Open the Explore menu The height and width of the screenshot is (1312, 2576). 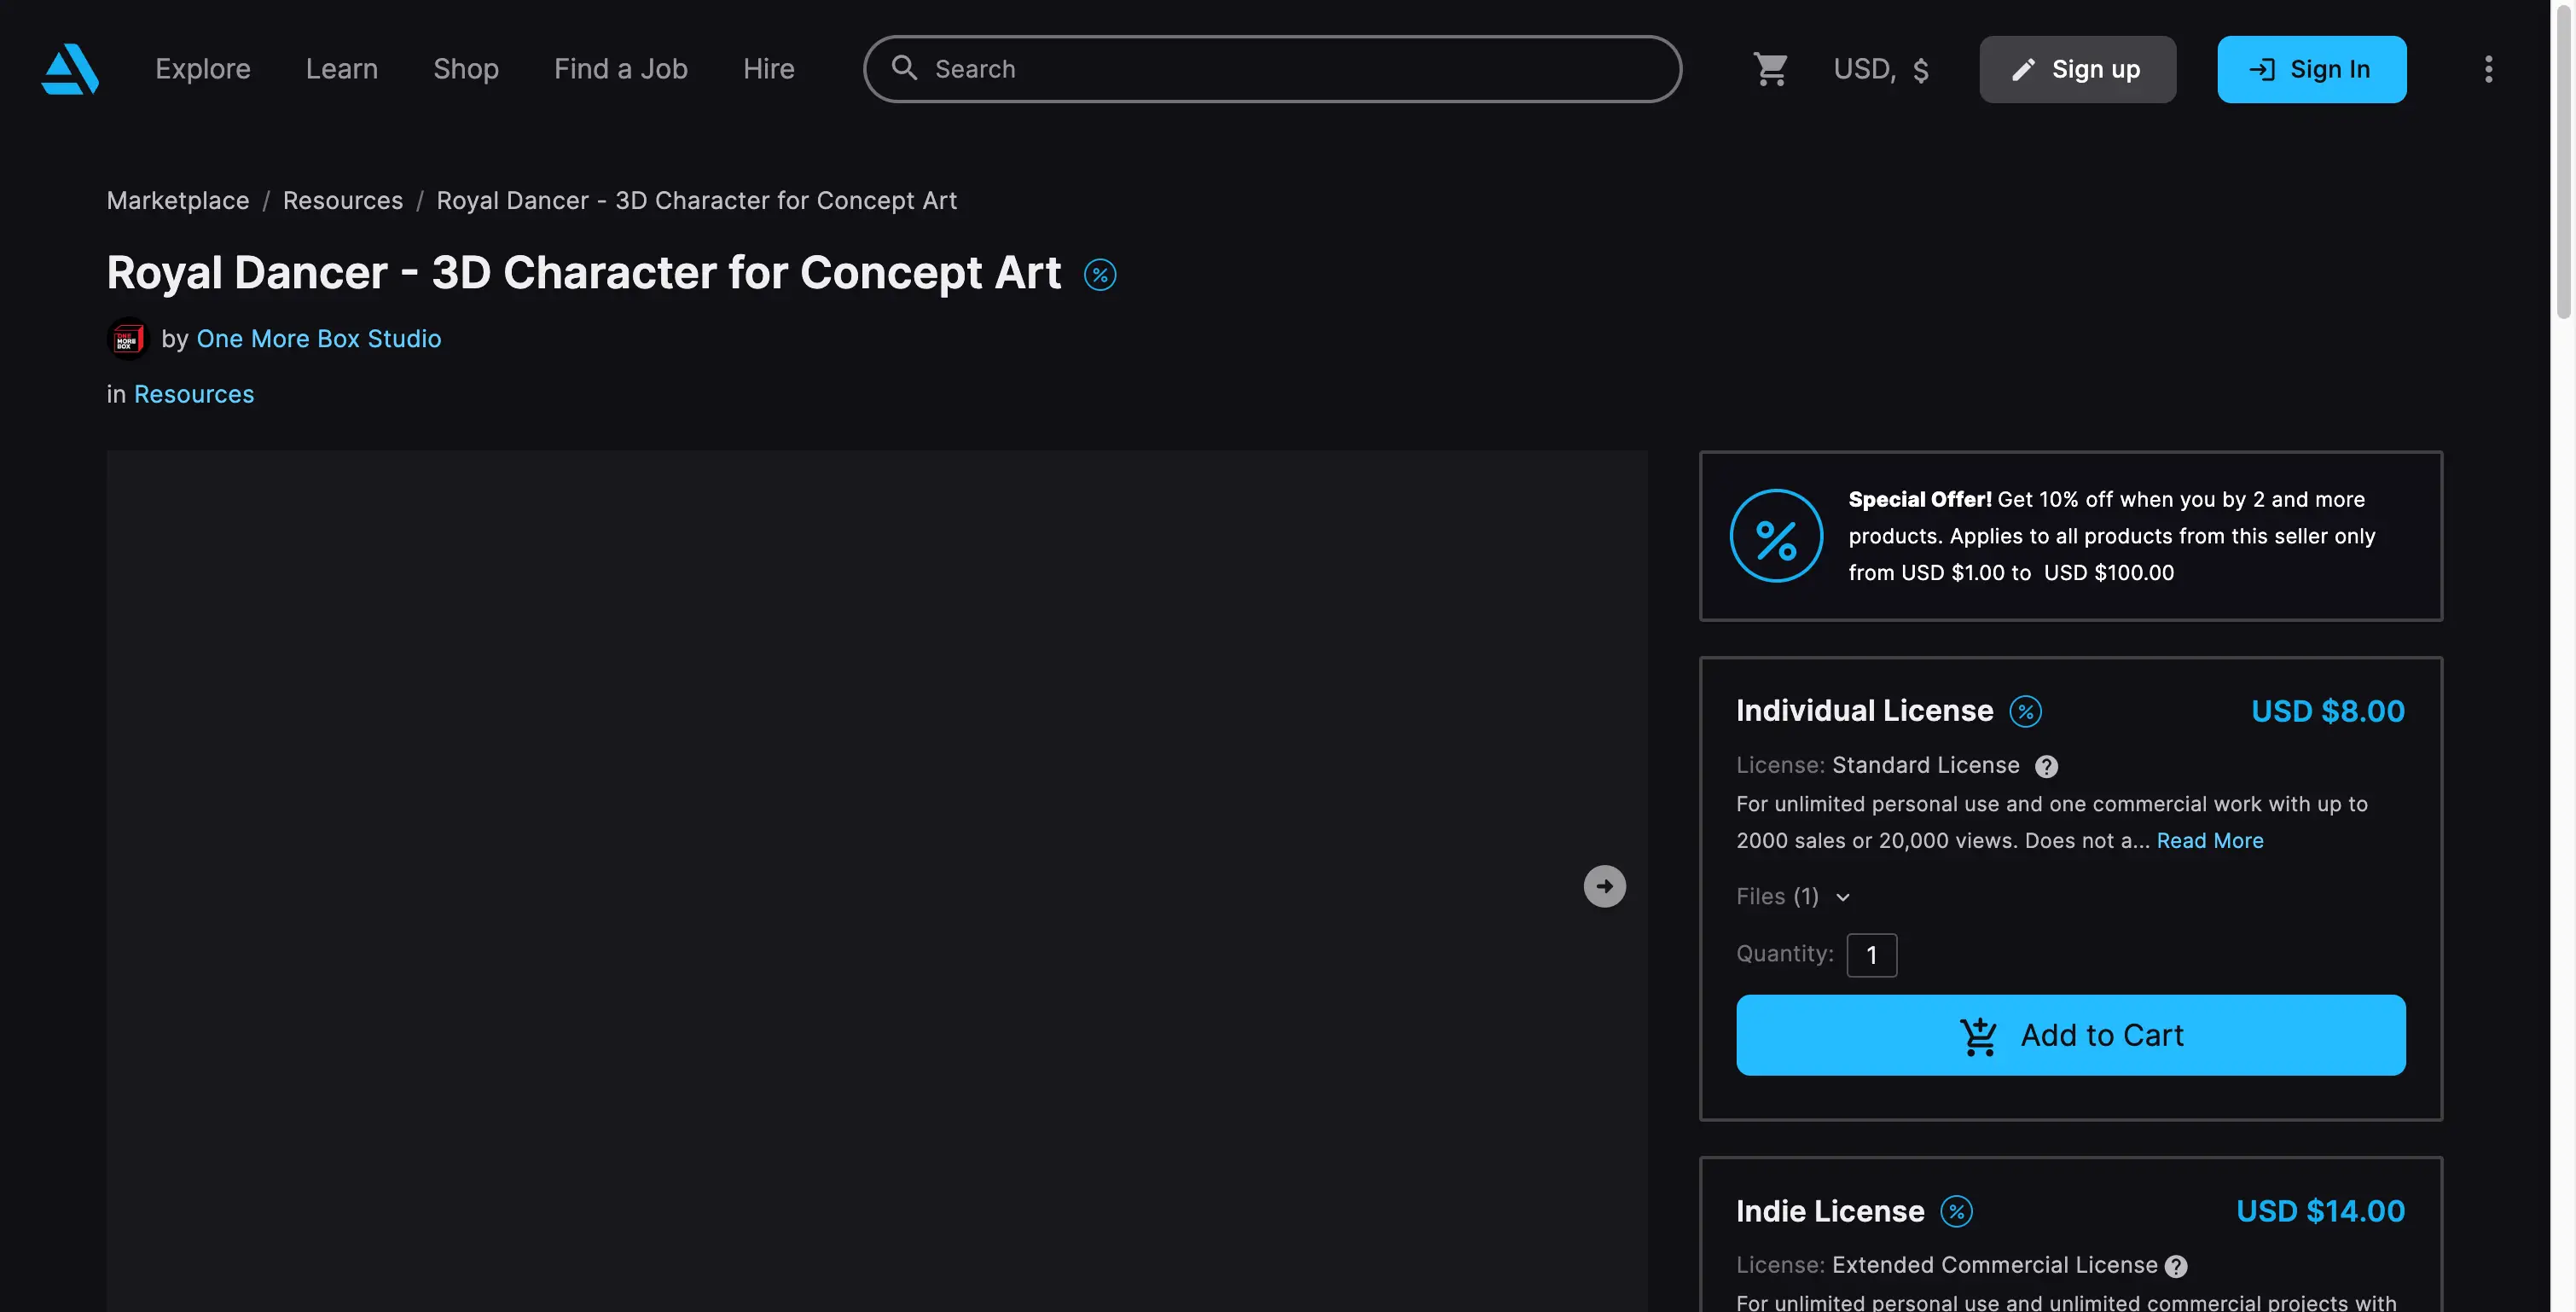[203, 69]
